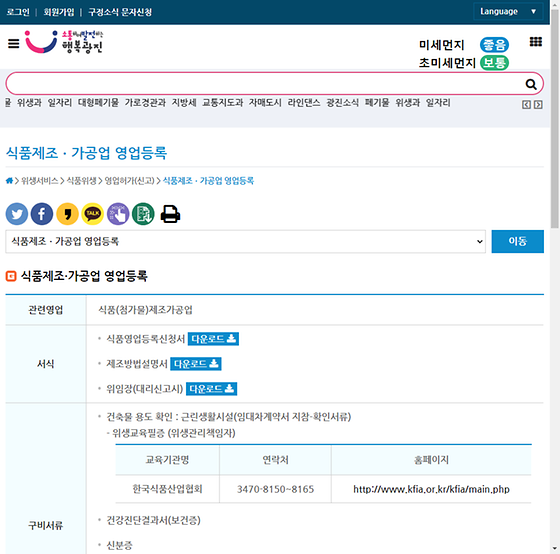This screenshot has height=554, width=560.
Task: Select the 라인댄스 keyword
Action: click(304, 103)
